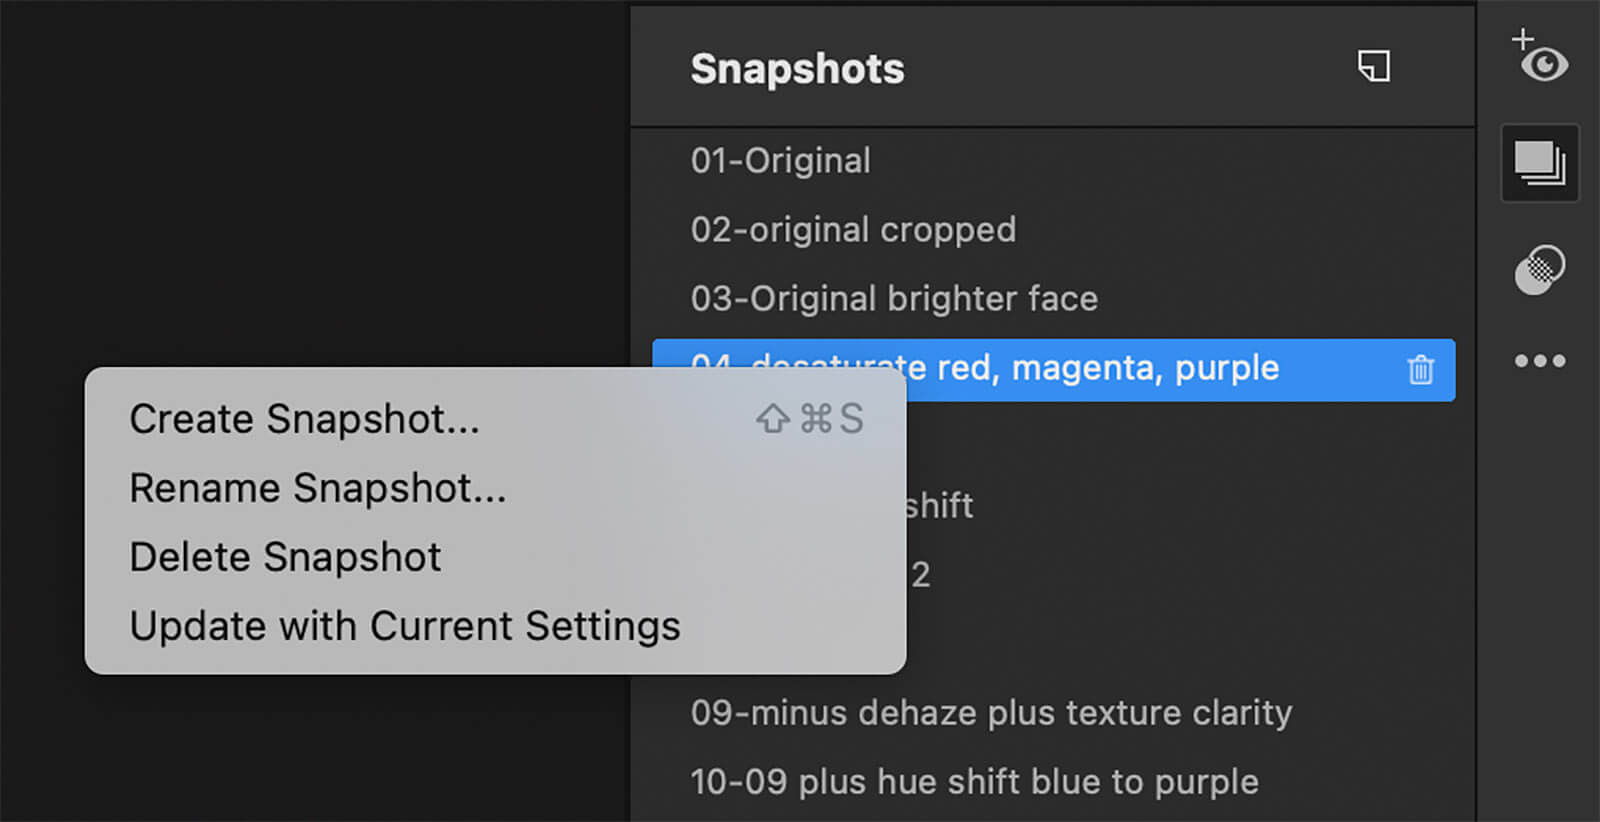1600x822 pixels.
Task: Select the highlighted versions stack icon
Action: click(1538, 162)
